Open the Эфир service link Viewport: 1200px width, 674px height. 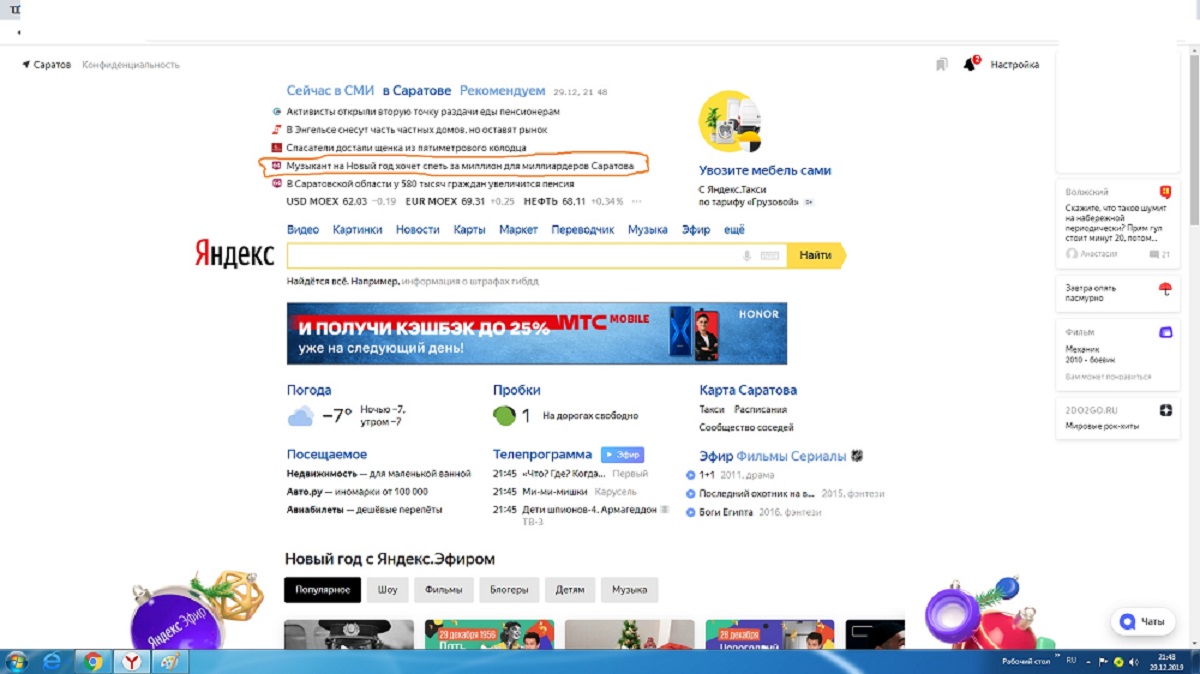[696, 230]
